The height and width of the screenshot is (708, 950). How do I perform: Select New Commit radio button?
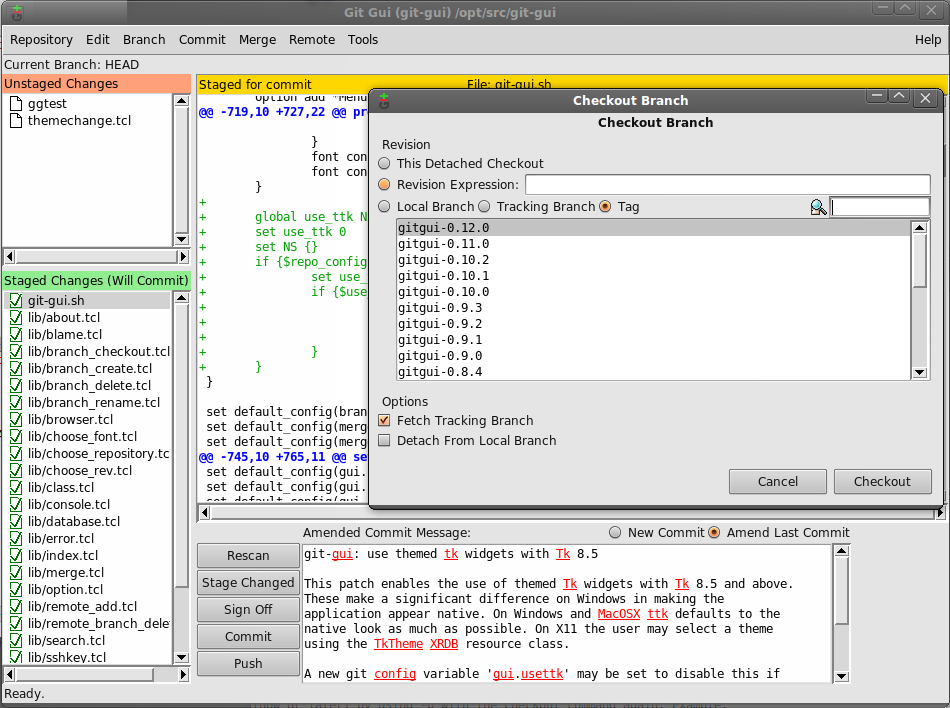(x=615, y=533)
